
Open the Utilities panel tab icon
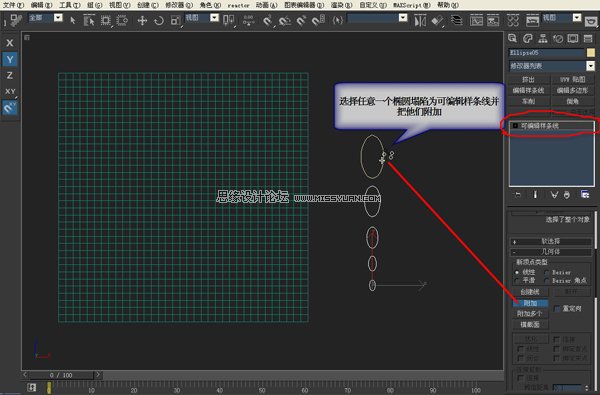588,38
